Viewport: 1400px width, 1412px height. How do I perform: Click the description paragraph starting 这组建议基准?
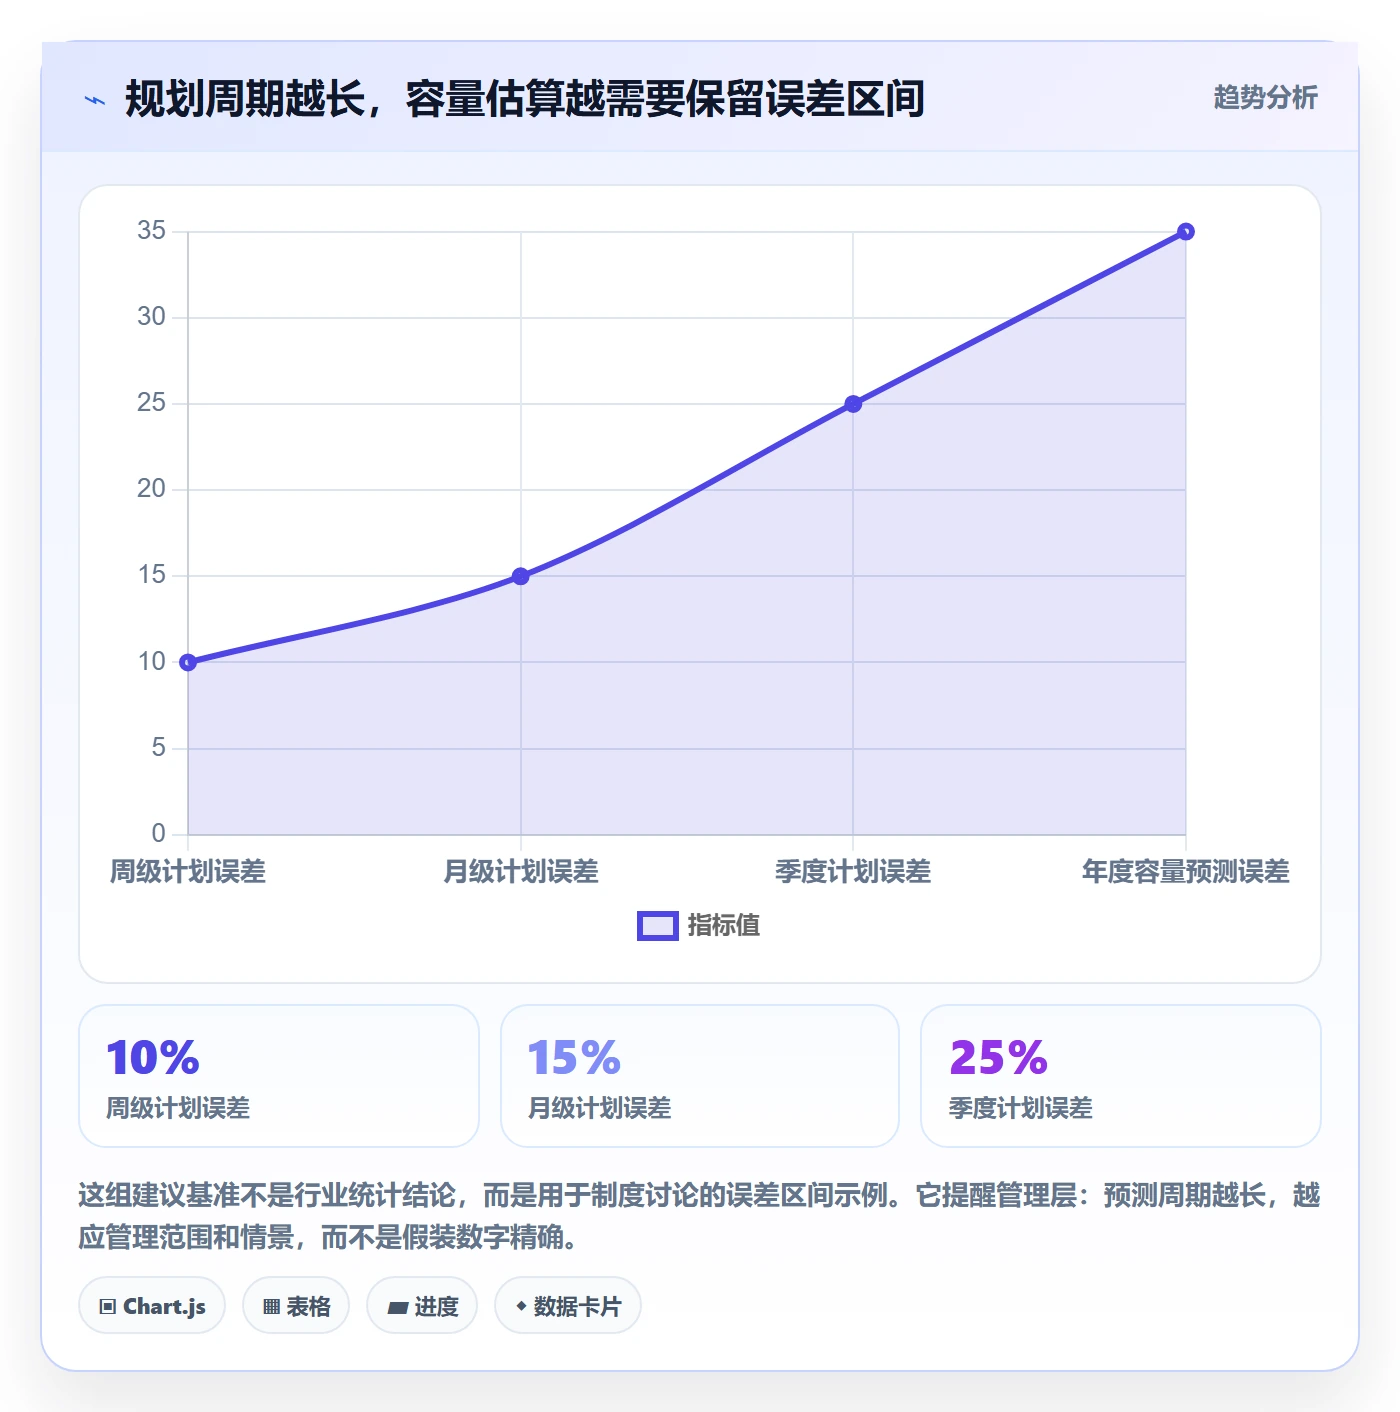700,1216
